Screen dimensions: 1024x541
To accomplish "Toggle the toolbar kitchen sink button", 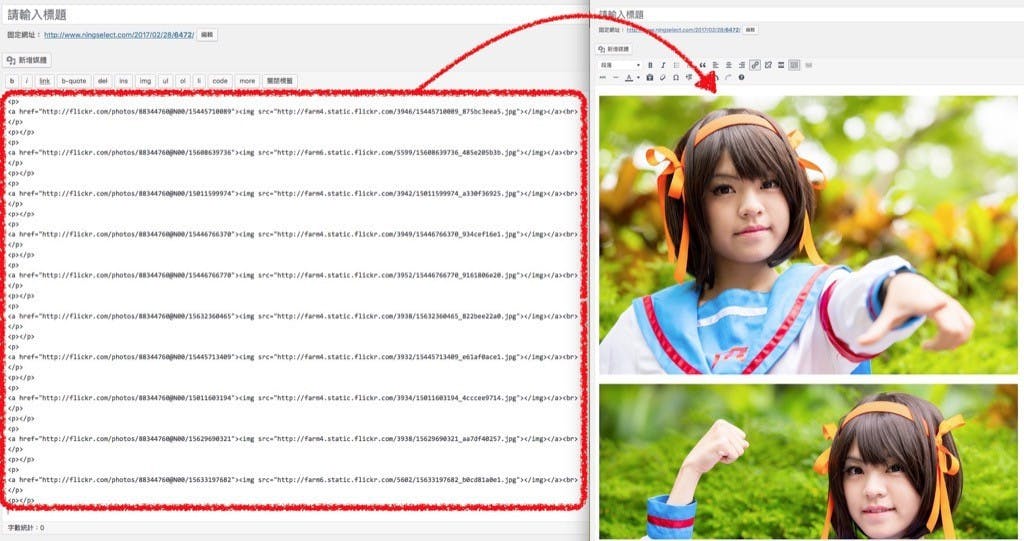I will click(794, 65).
